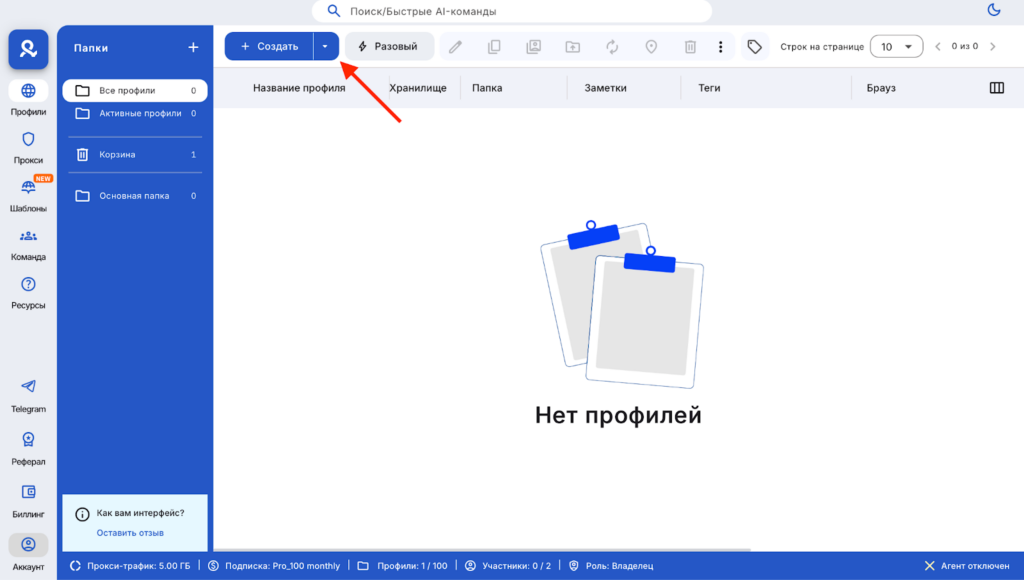
Task: Select the Основная папка folder
Action: pos(135,196)
